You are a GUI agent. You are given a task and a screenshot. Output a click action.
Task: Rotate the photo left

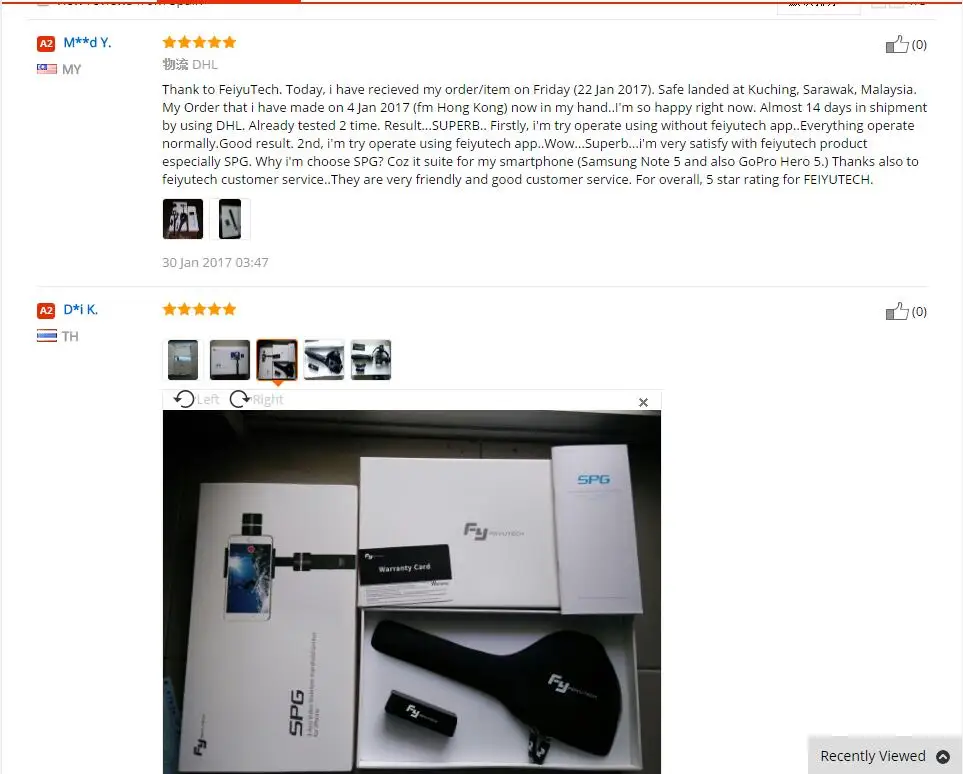196,399
